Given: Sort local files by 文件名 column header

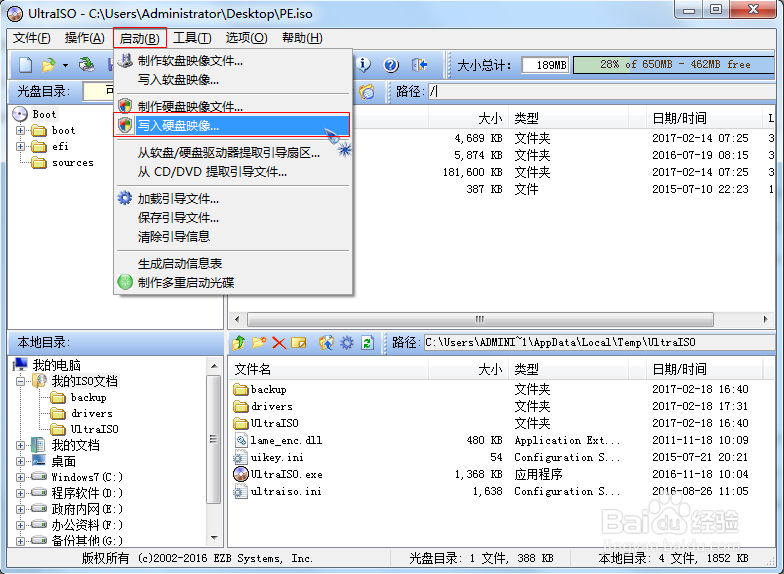Looking at the screenshot, I should coord(328,370).
